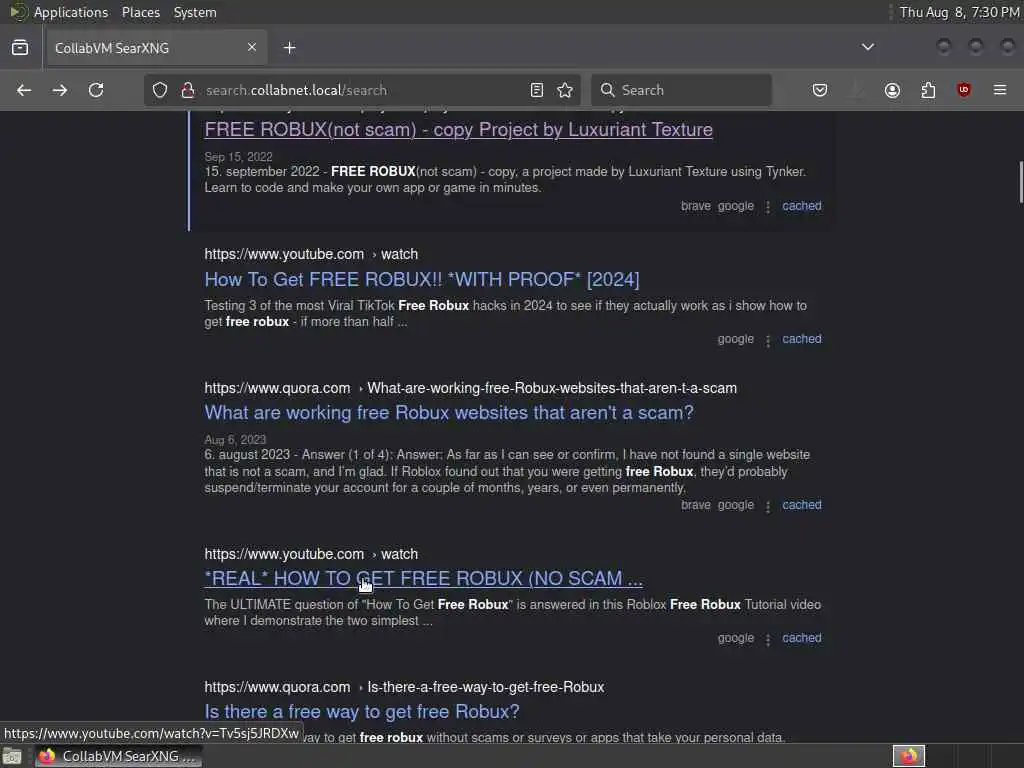Screen dimensions: 1024x768
Task: Open the Pocket save icon
Action: pyautogui.click(x=820, y=90)
